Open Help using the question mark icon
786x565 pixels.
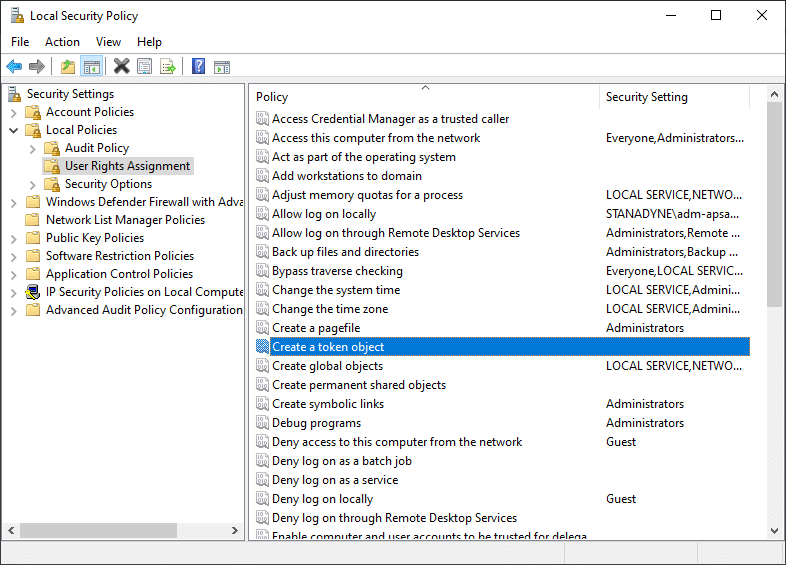[x=198, y=67]
